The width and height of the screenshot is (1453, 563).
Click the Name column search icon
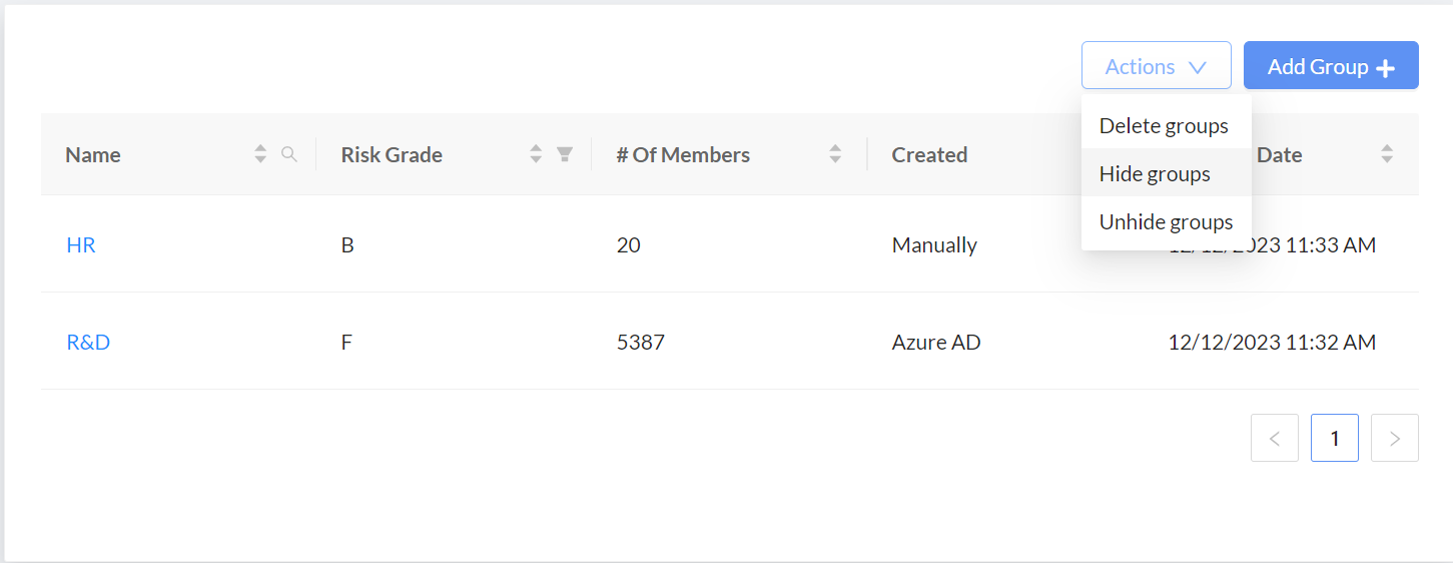289,154
